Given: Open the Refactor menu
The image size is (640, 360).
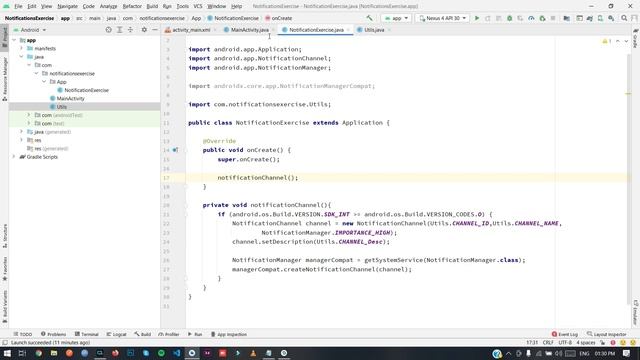Looking at the screenshot, I should pyautogui.click(x=132, y=6).
